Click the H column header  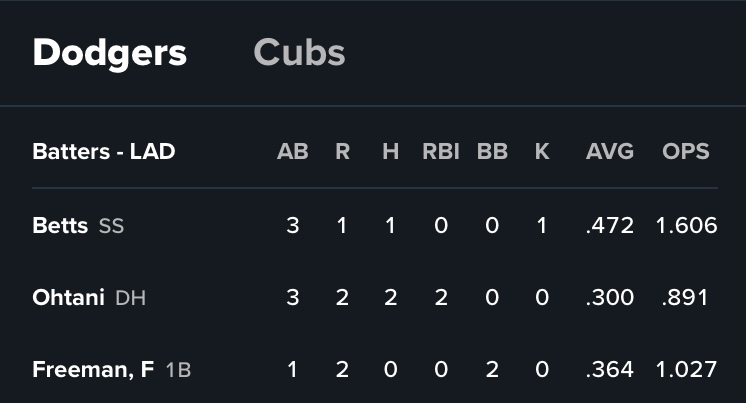(390, 151)
